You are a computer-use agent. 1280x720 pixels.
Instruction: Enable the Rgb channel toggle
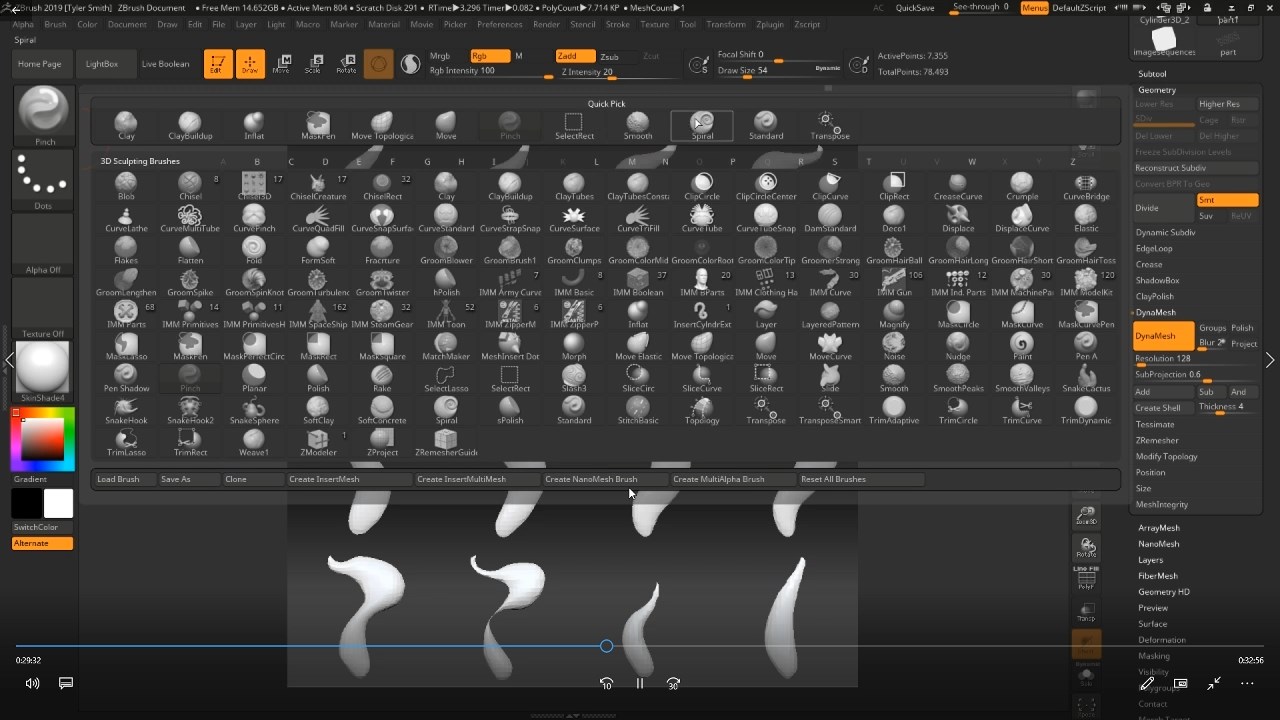[489, 56]
